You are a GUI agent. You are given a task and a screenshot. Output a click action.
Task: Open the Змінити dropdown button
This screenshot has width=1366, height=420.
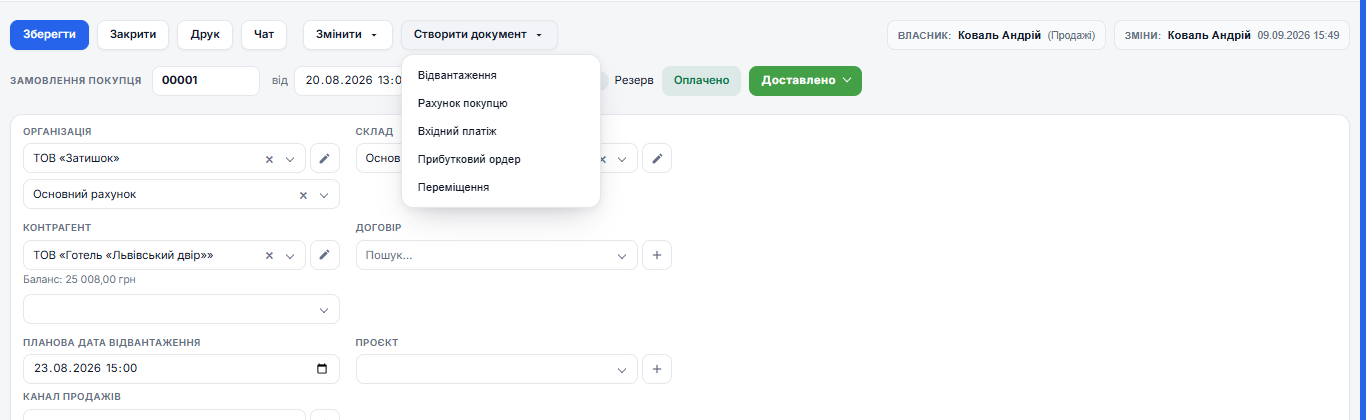pyautogui.click(x=347, y=35)
